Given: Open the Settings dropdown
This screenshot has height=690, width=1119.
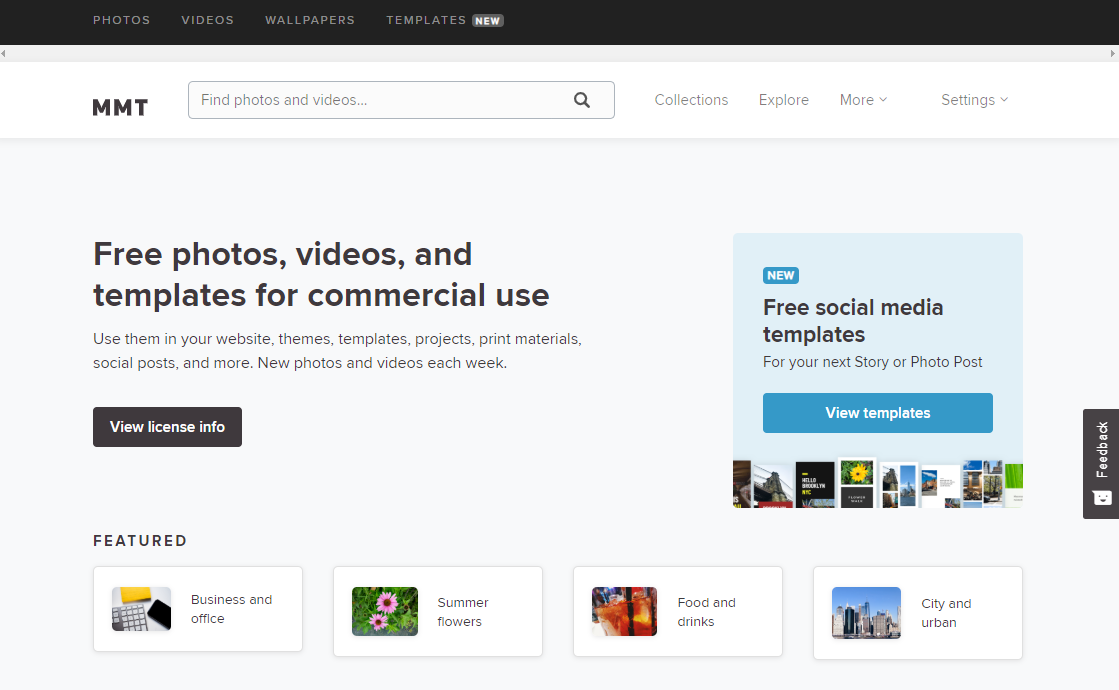Looking at the screenshot, I should (x=974, y=100).
